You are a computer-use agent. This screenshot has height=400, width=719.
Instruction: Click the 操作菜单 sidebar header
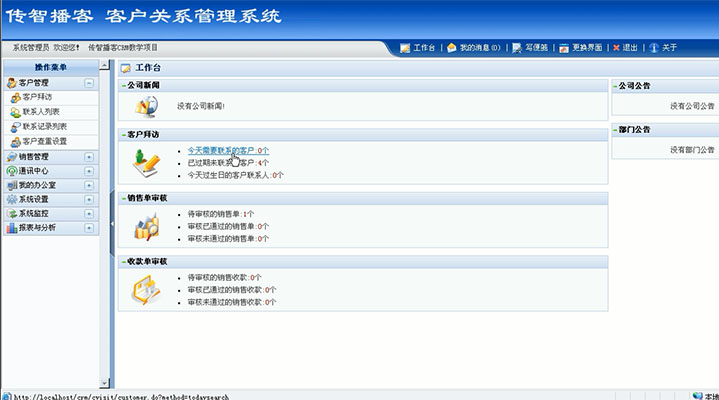click(51, 67)
